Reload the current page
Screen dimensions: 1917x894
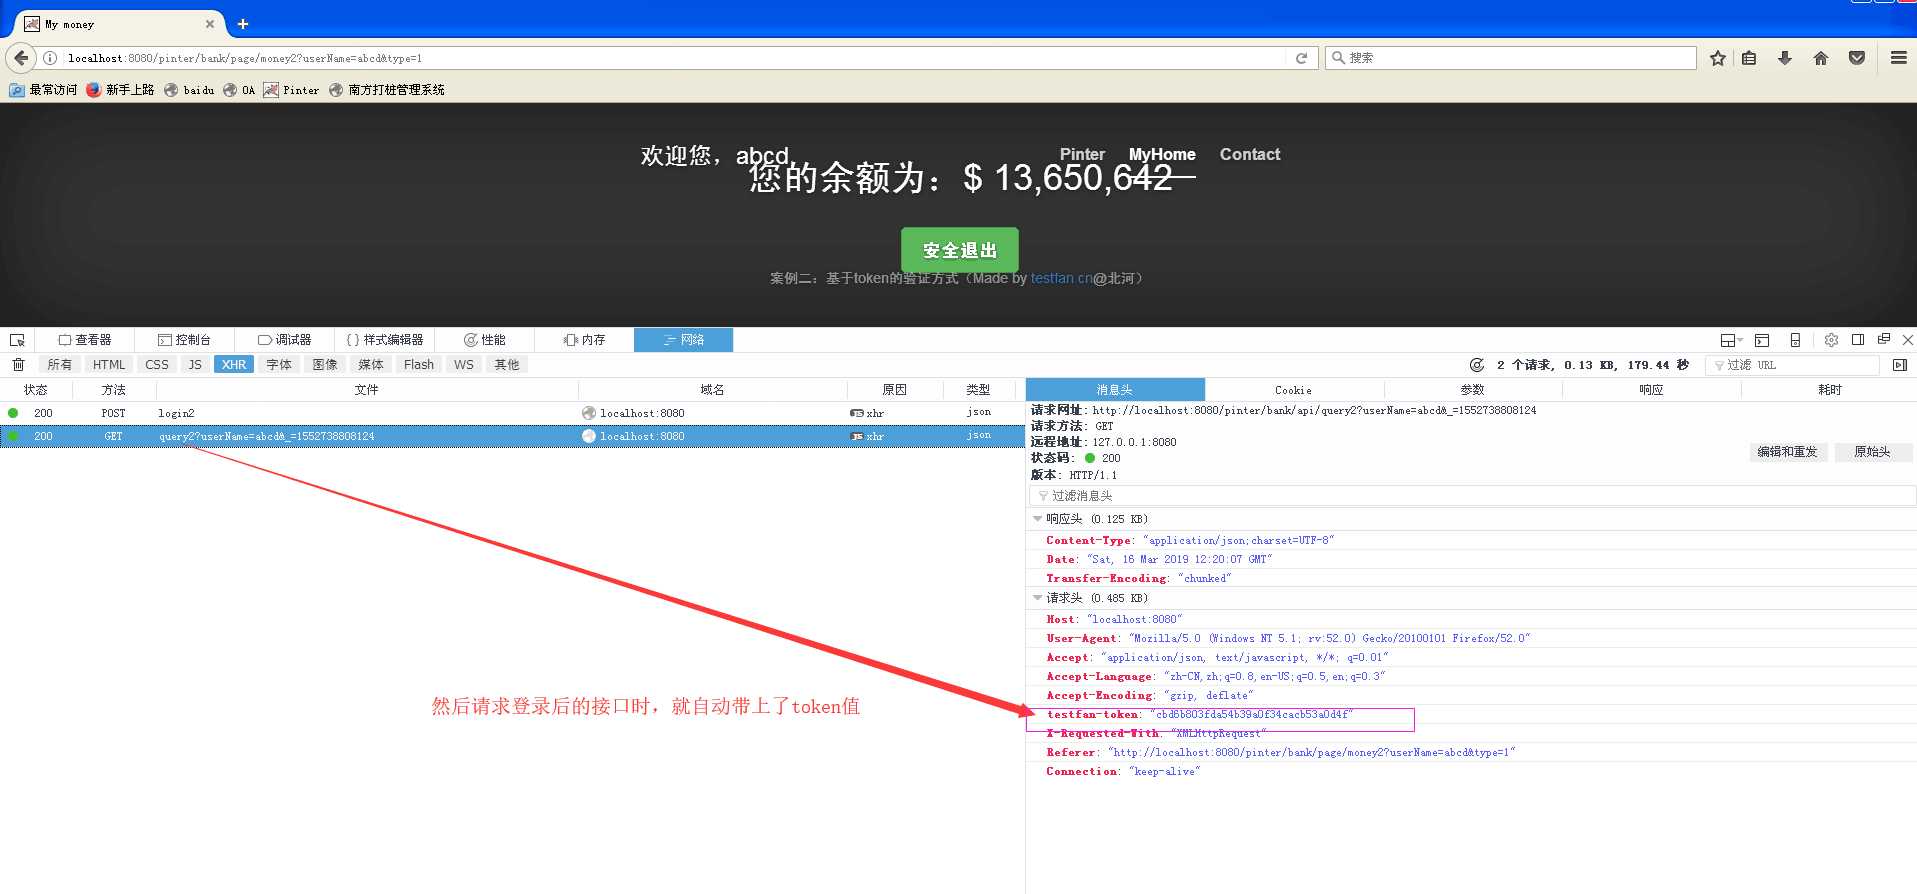[x=1301, y=58]
